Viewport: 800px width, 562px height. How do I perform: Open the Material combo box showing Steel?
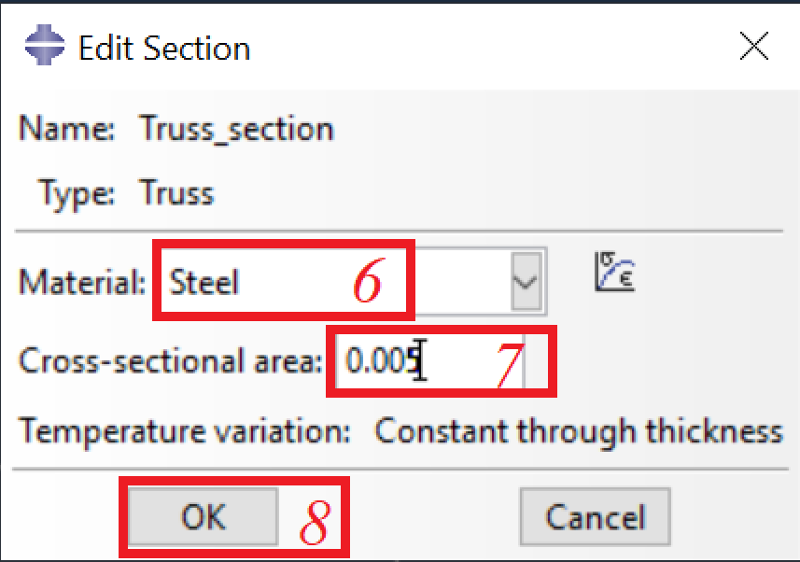click(x=354, y=281)
